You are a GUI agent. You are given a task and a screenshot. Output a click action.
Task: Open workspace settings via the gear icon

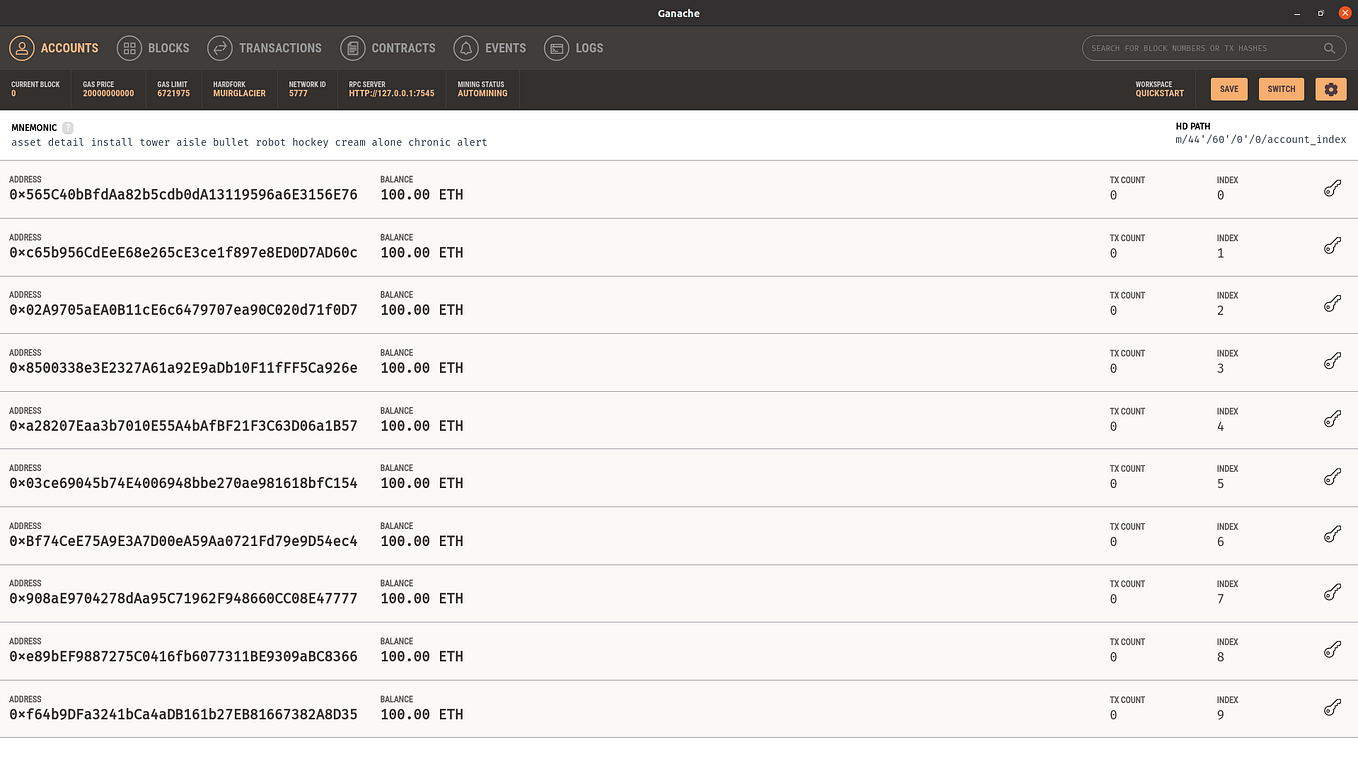coord(1330,89)
